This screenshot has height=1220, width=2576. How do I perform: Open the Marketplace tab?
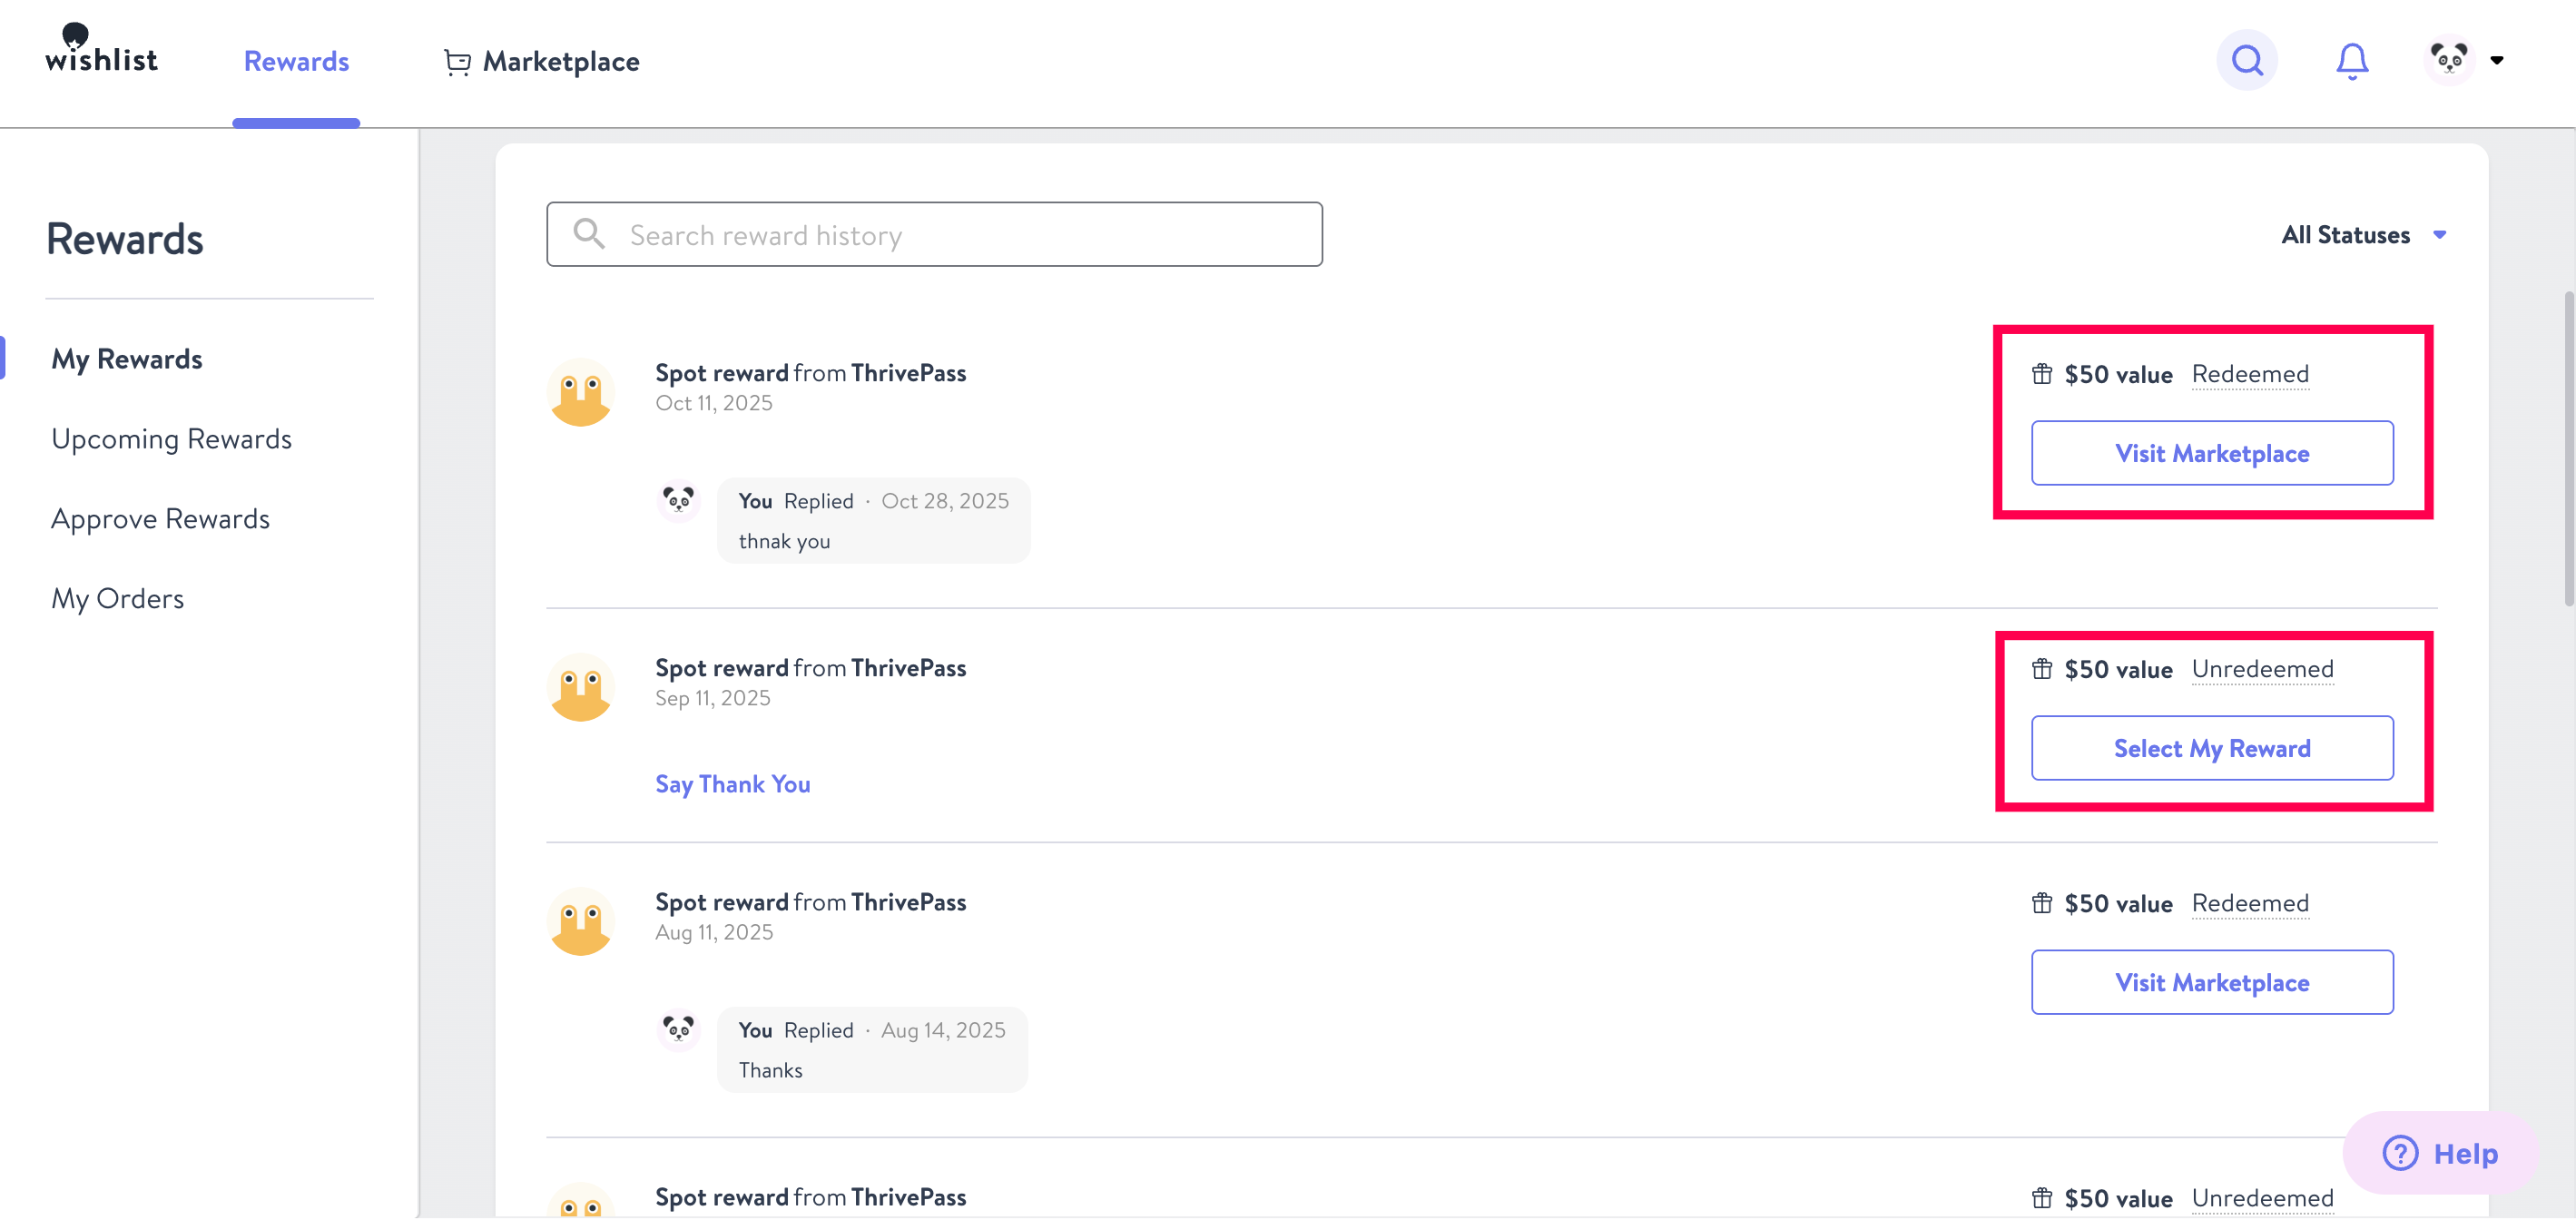pos(560,62)
